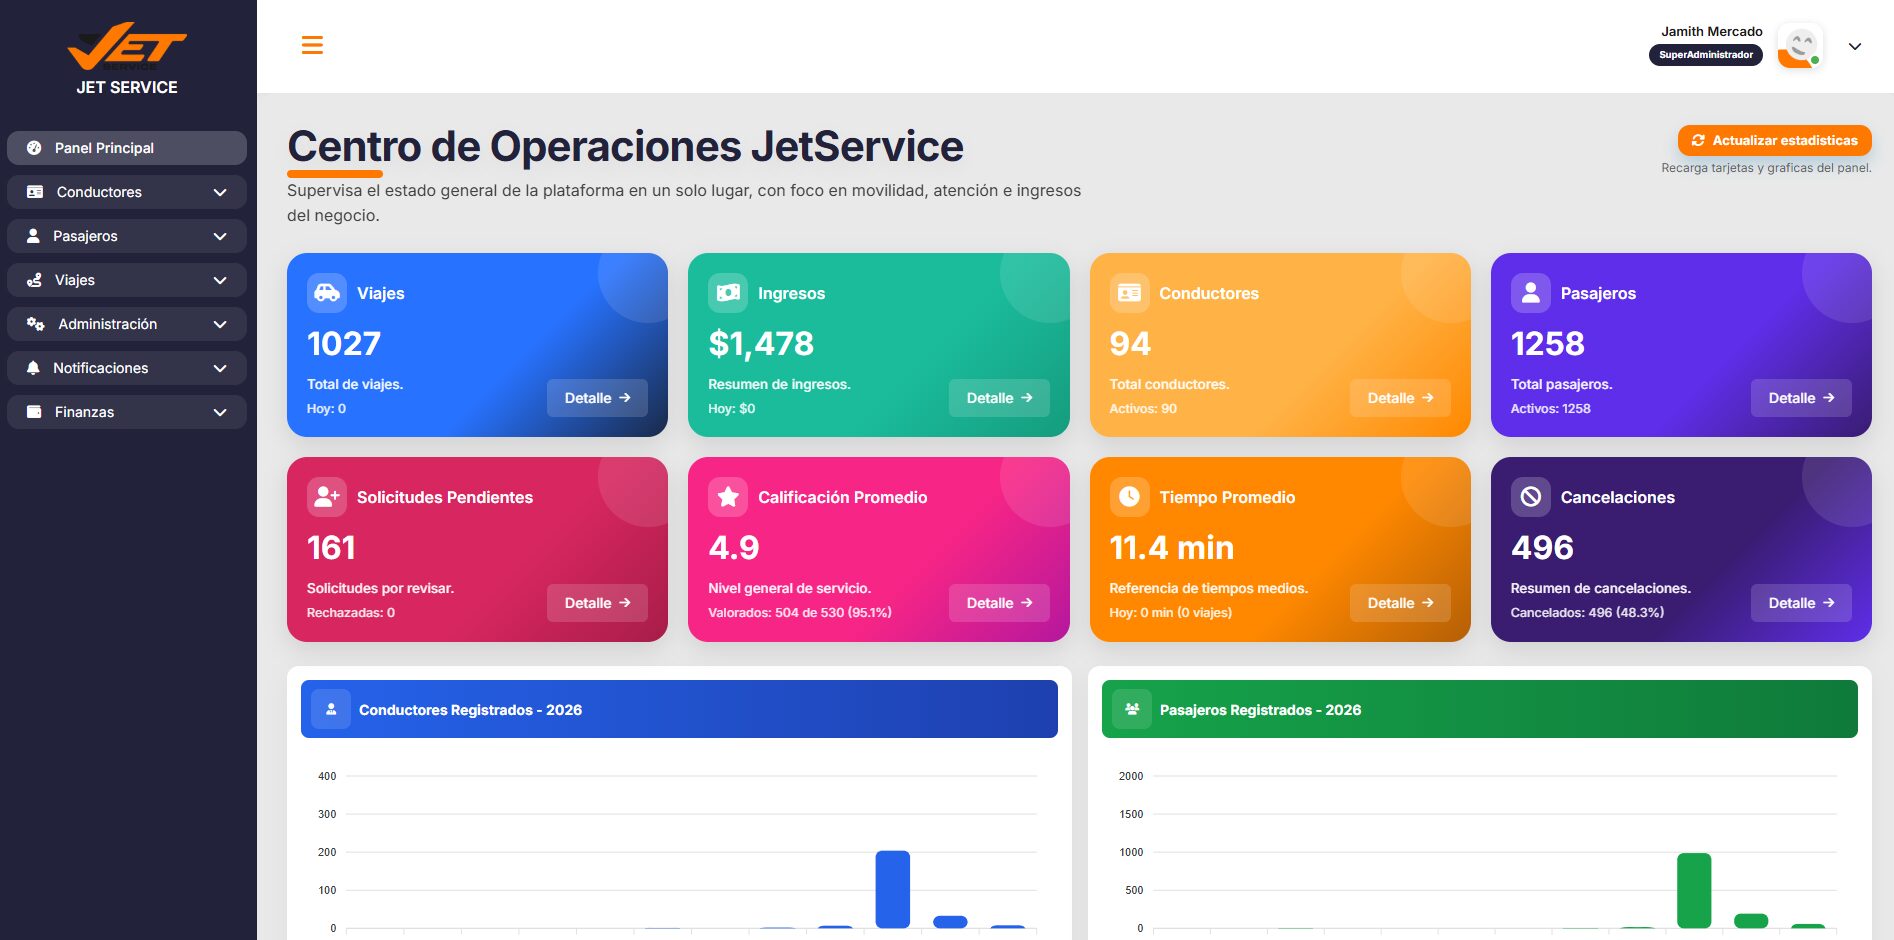Open Detalle on the Cancelaciones card

point(1801,603)
